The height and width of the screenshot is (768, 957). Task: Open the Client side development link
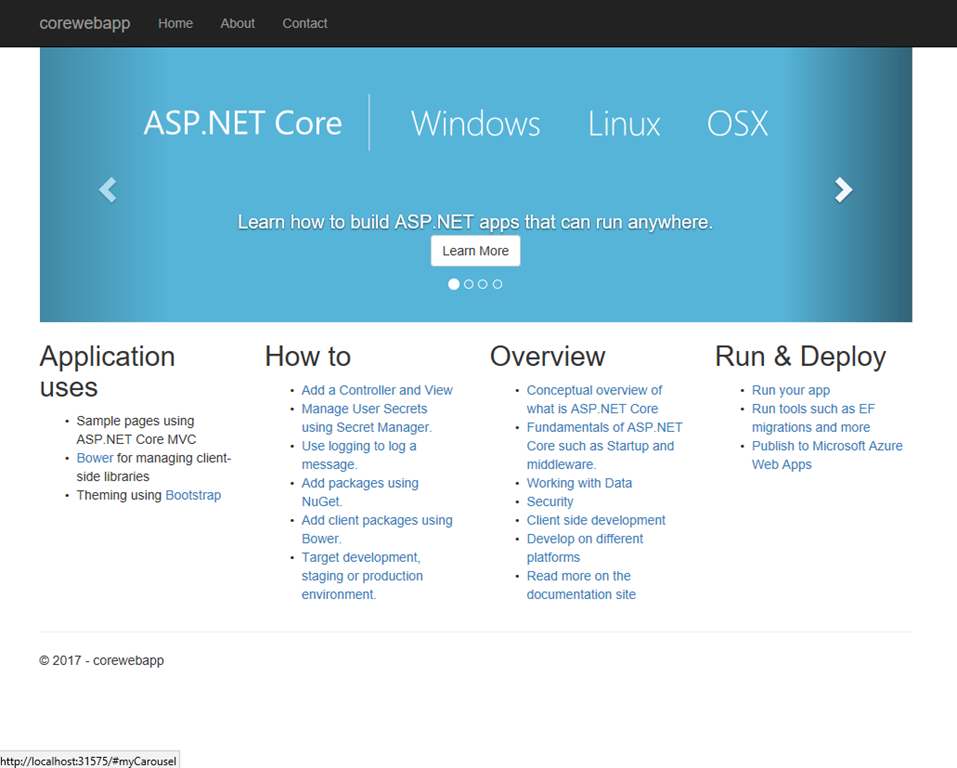pos(596,520)
